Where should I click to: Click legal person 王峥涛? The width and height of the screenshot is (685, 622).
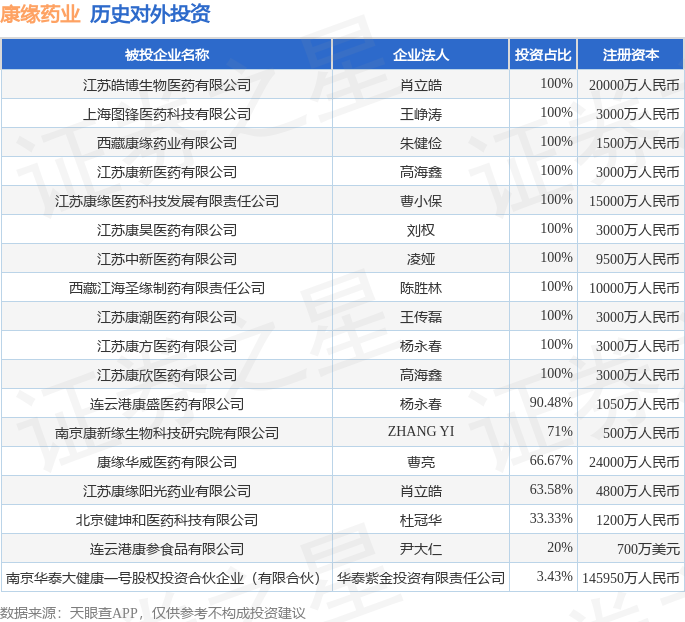coord(421,114)
